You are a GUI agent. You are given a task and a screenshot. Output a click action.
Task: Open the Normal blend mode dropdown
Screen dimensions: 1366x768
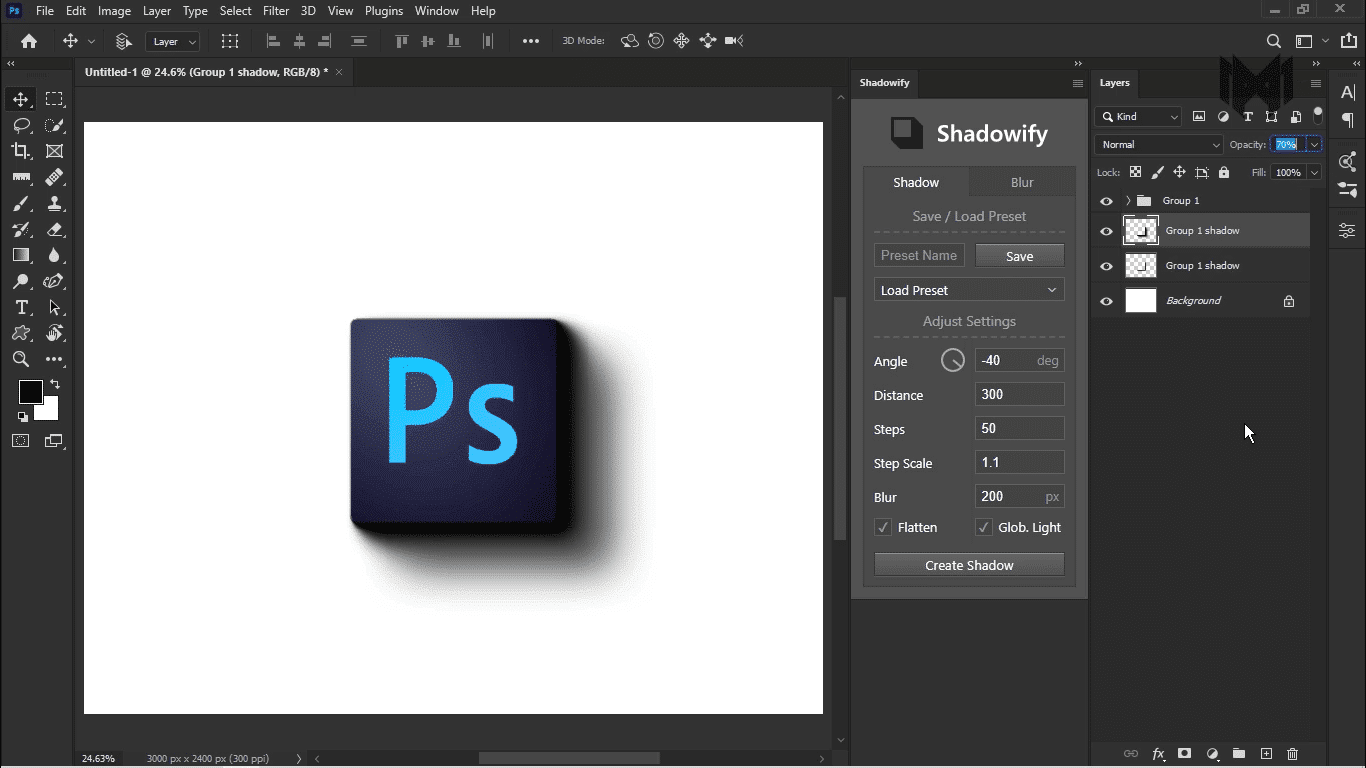click(1159, 145)
